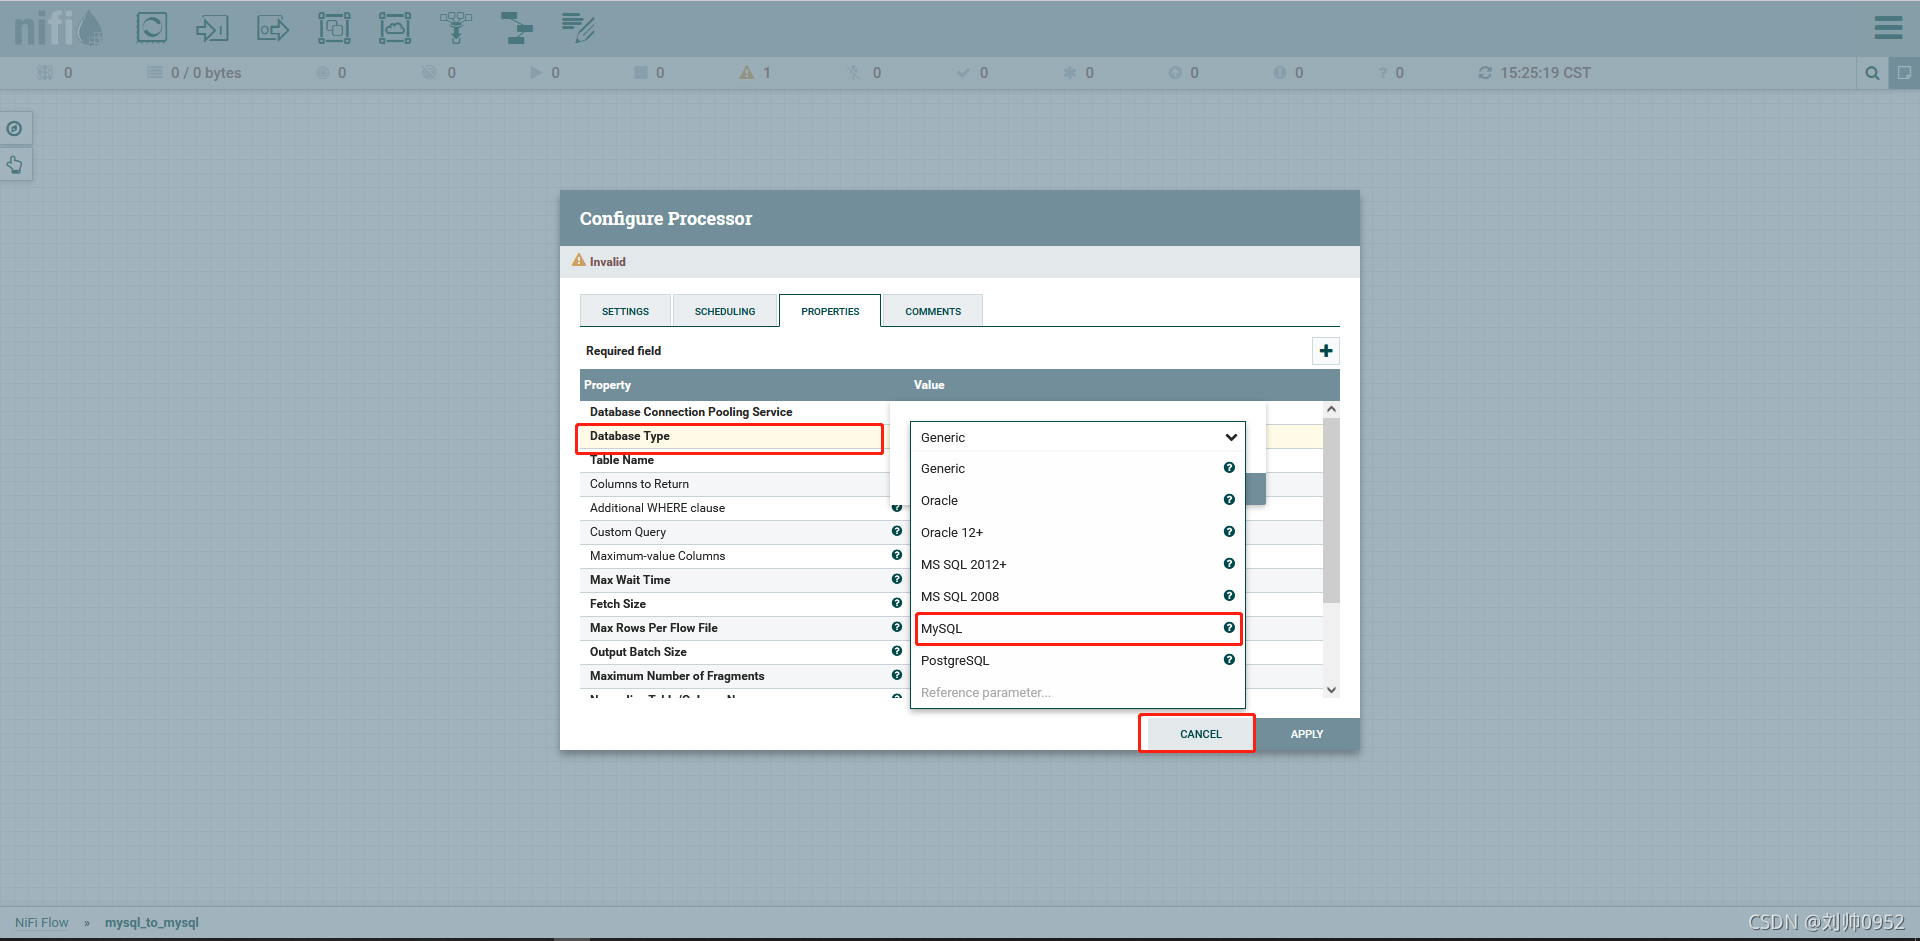
Task: Open NiFi Flow breadcrumb link
Action: click(x=42, y=922)
